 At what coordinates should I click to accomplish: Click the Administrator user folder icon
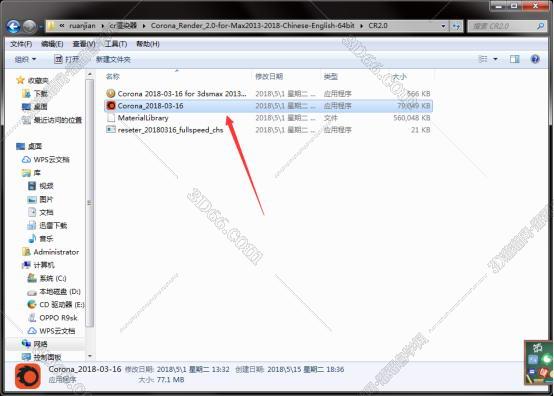26,252
